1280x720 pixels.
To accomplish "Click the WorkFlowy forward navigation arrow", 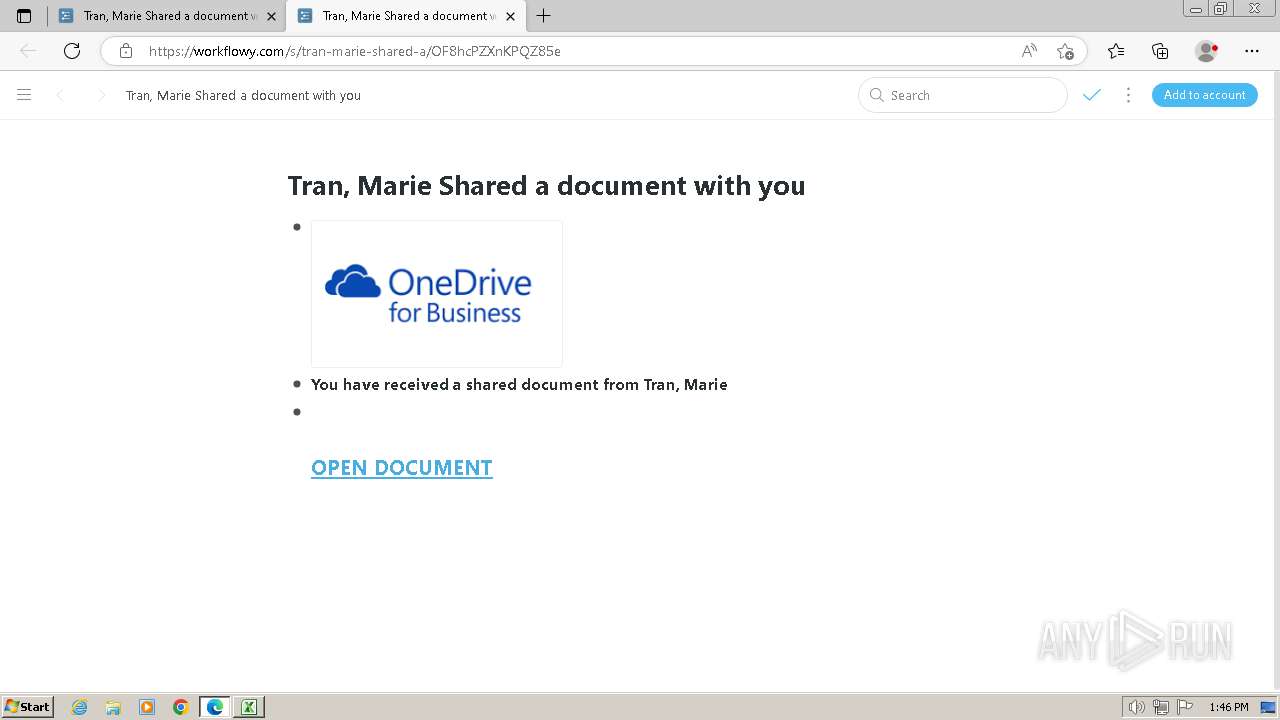I will 101,95.
